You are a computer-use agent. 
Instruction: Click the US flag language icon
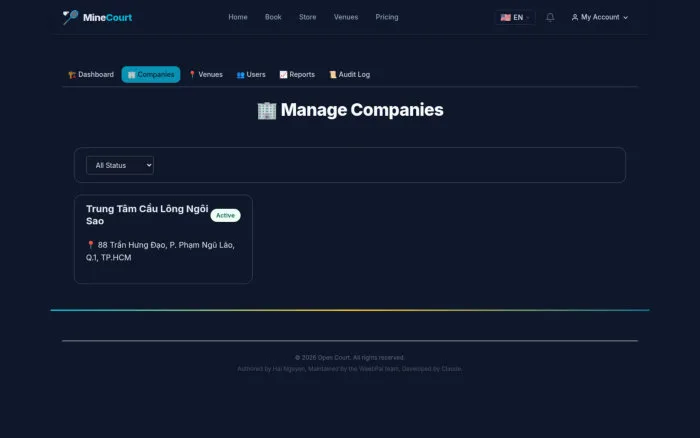(505, 17)
